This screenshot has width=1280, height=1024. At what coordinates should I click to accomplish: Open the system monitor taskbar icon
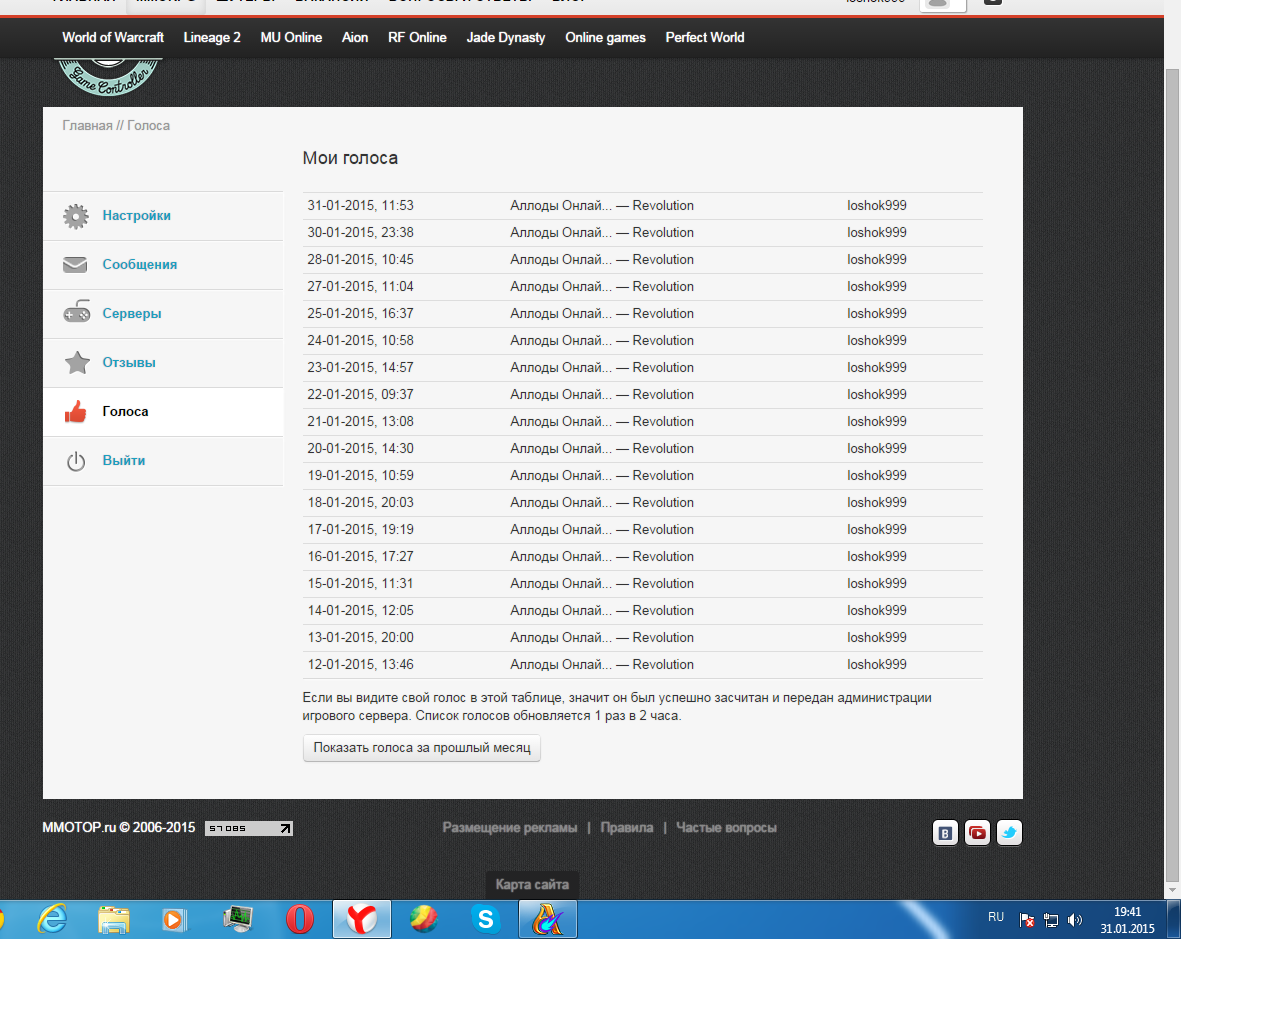[x=238, y=919]
